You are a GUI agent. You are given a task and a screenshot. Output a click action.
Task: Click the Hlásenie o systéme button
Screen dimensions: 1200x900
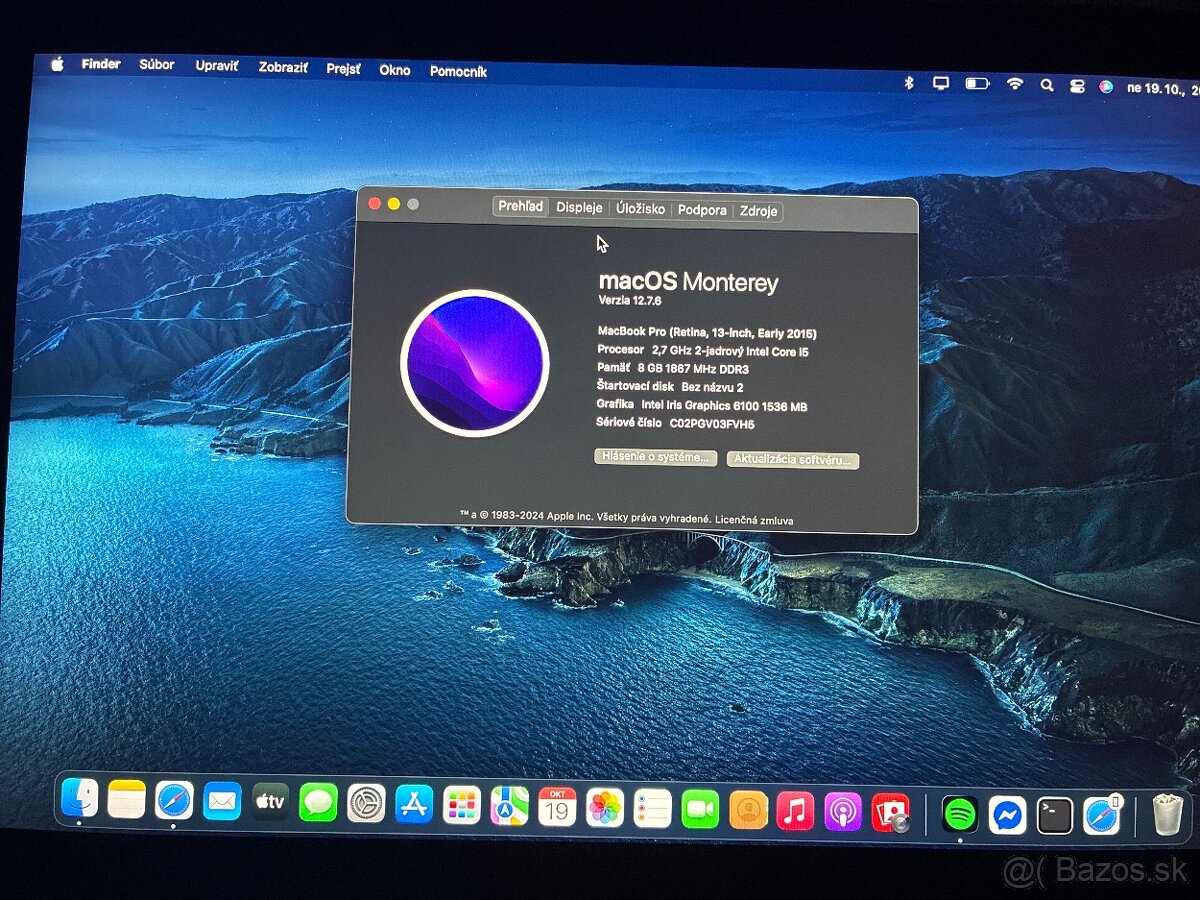tap(655, 458)
